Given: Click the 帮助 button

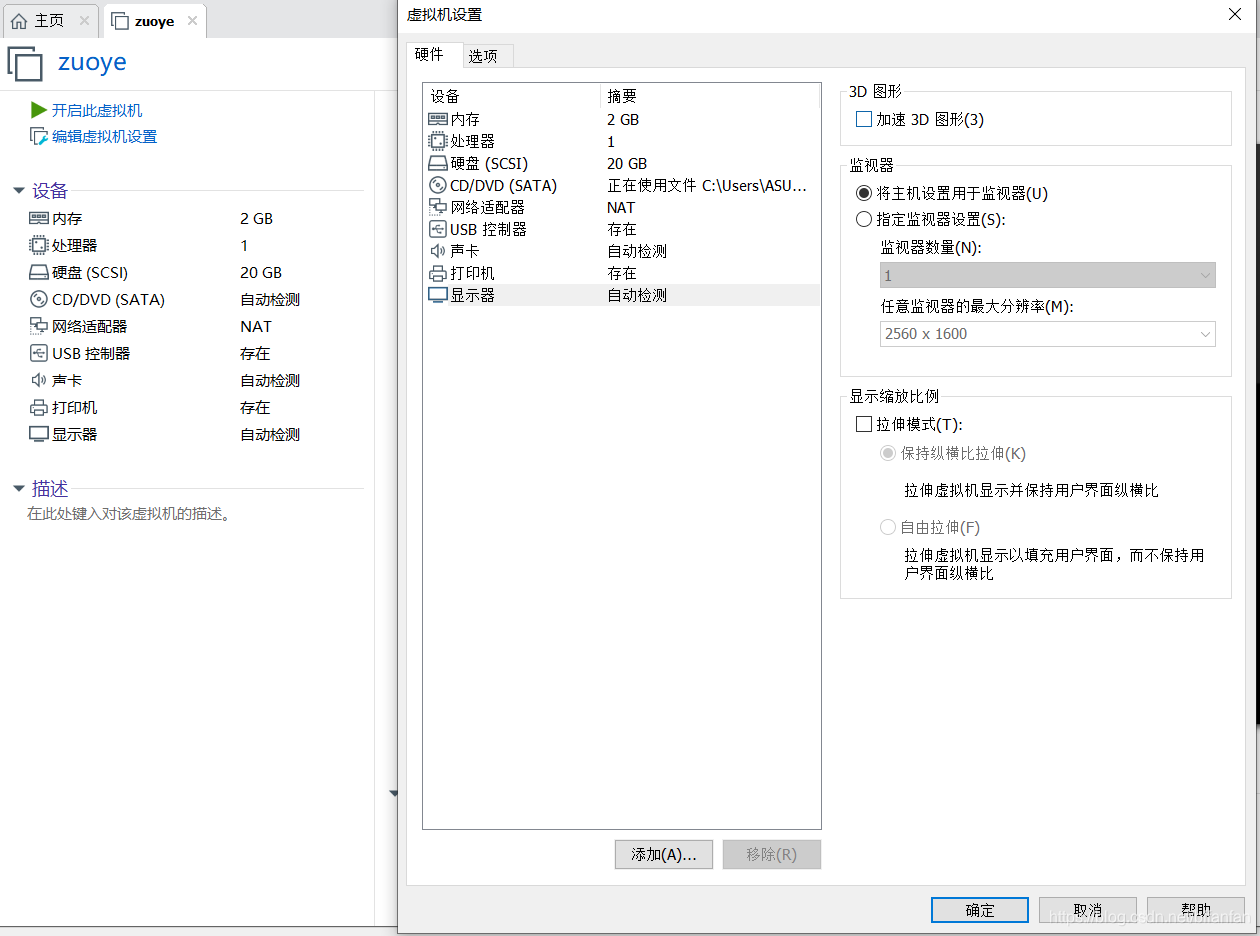Looking at the screenshot, I should pos(1196,910).
